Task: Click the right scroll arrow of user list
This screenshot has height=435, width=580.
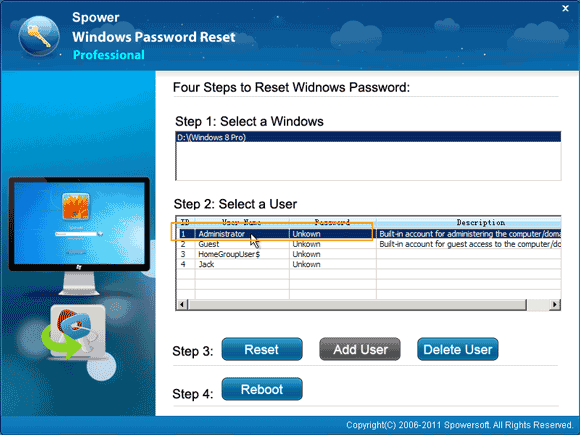Action: [x=554, y=304]
